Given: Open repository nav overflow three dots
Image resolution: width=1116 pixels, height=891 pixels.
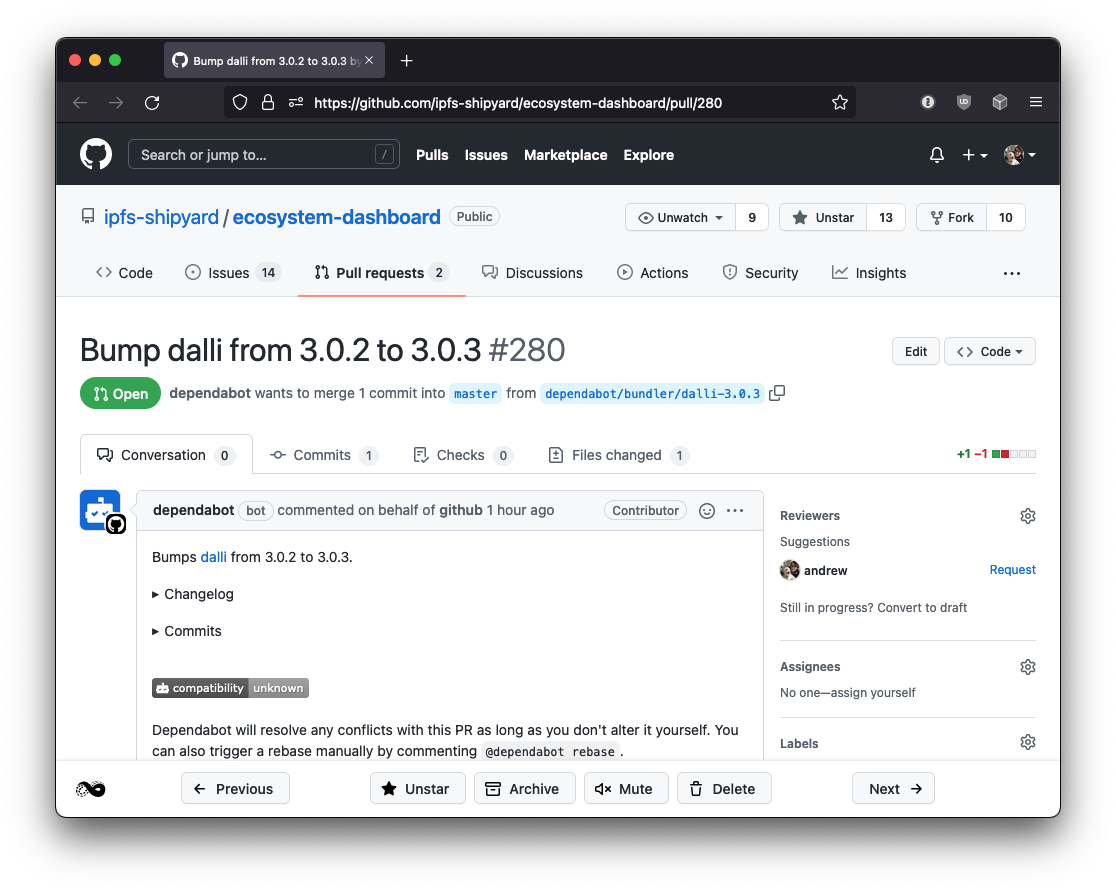Looking at the screenshot, I should [x=1011, y=273].
